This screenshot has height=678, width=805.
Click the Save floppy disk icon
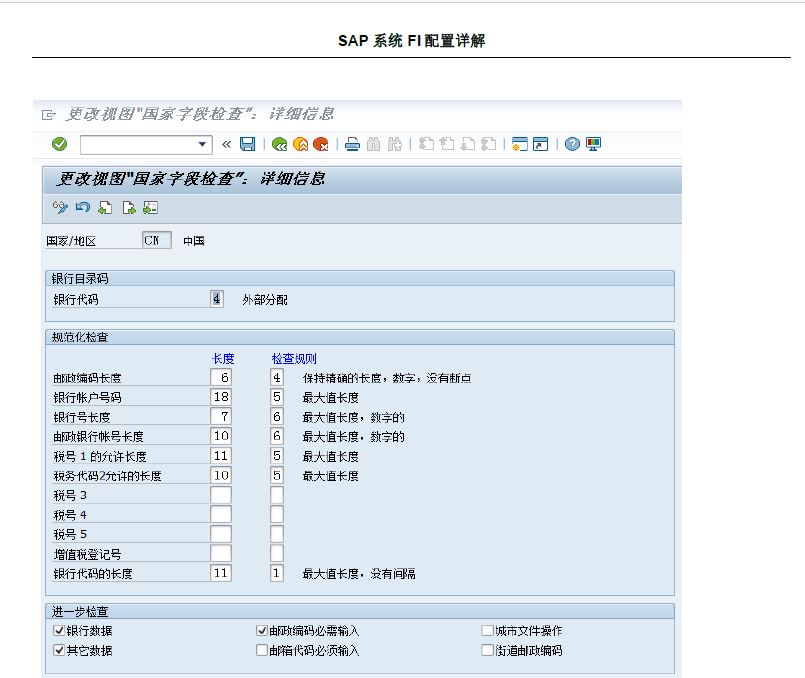(247, 144)
